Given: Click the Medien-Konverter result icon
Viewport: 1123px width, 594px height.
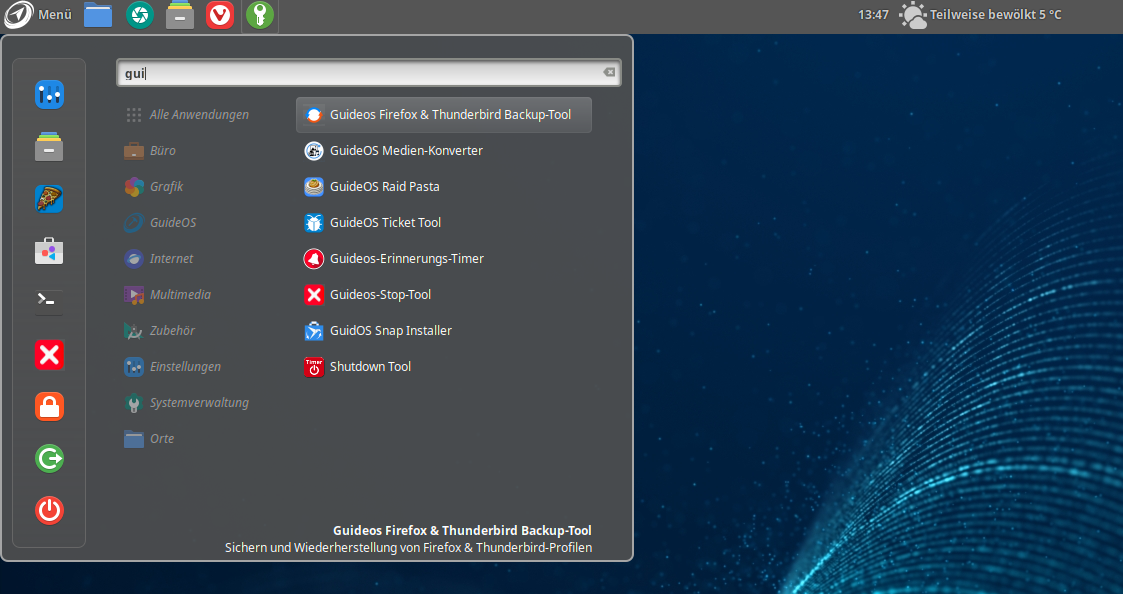Looking at the screenshot, I should pyautogui.click(x=314, y=150).
